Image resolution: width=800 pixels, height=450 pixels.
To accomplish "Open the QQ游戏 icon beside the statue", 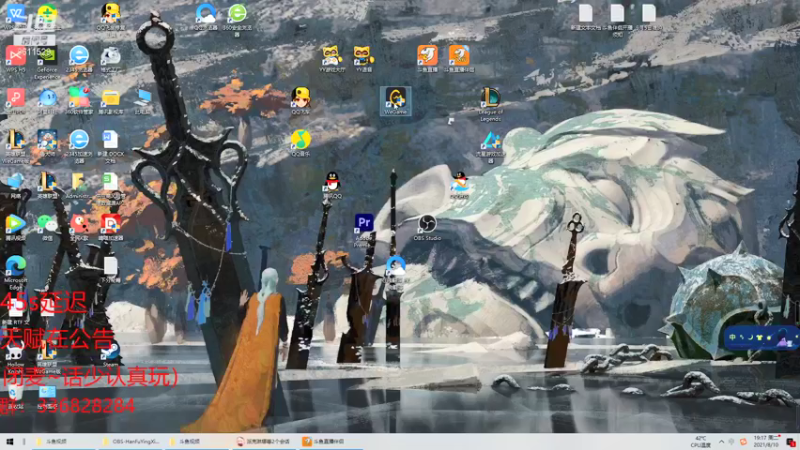I will tap(459, 185).
